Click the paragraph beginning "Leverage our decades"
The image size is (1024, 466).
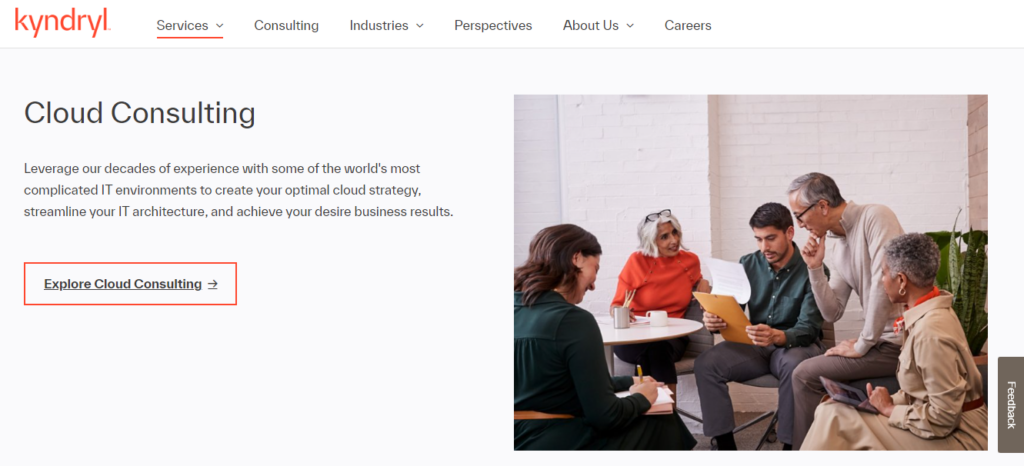tap(238, 190)
